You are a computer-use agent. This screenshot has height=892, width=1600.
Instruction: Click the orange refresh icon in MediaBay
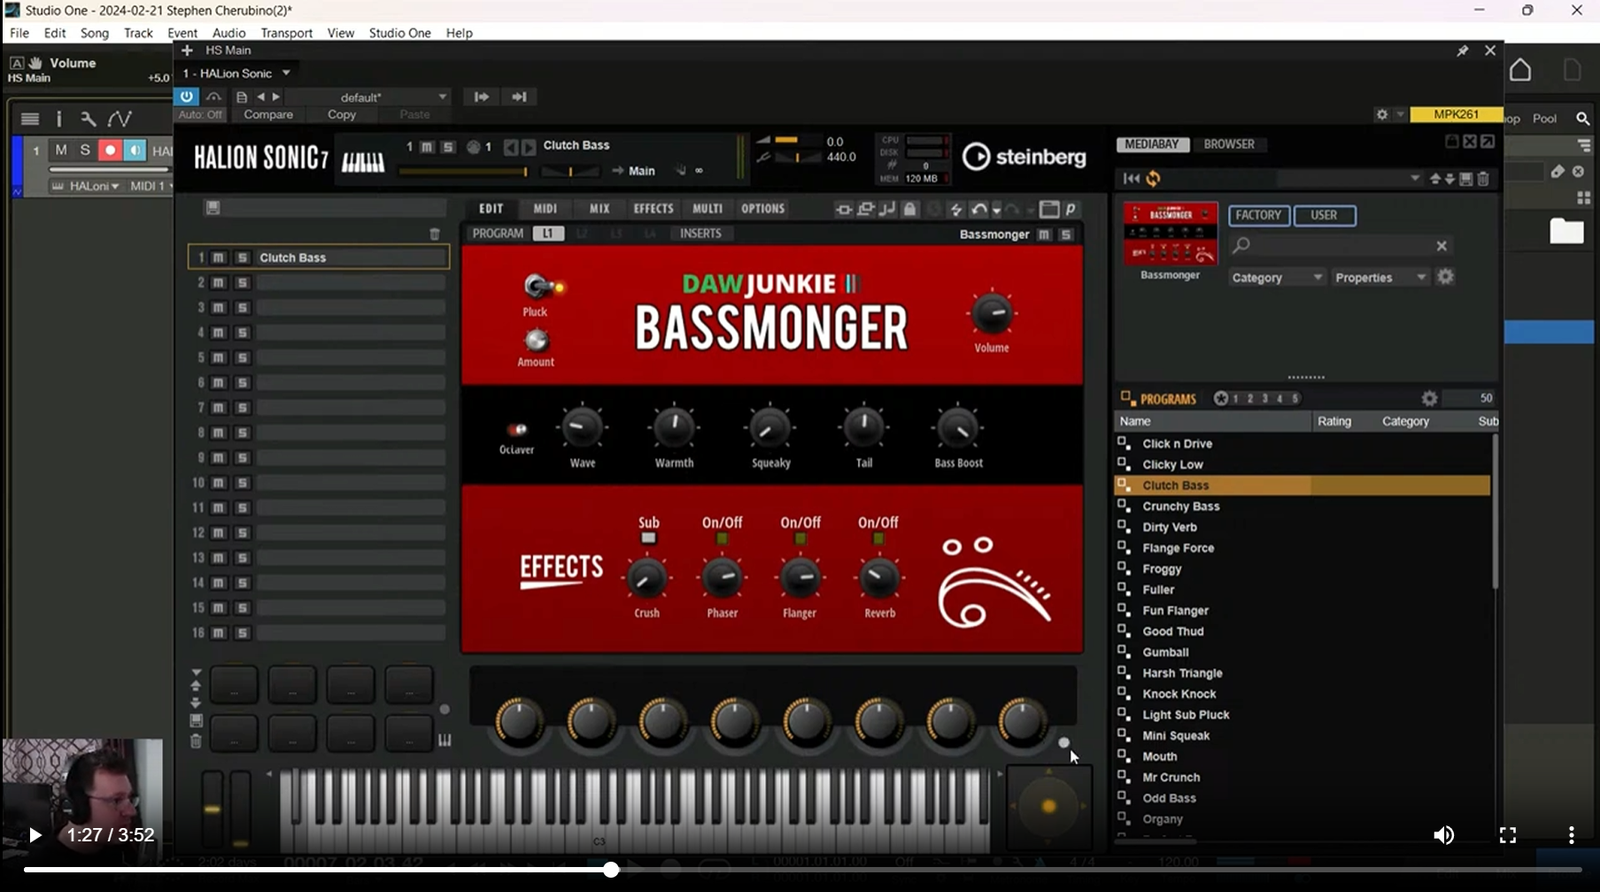click(1153, 178)
